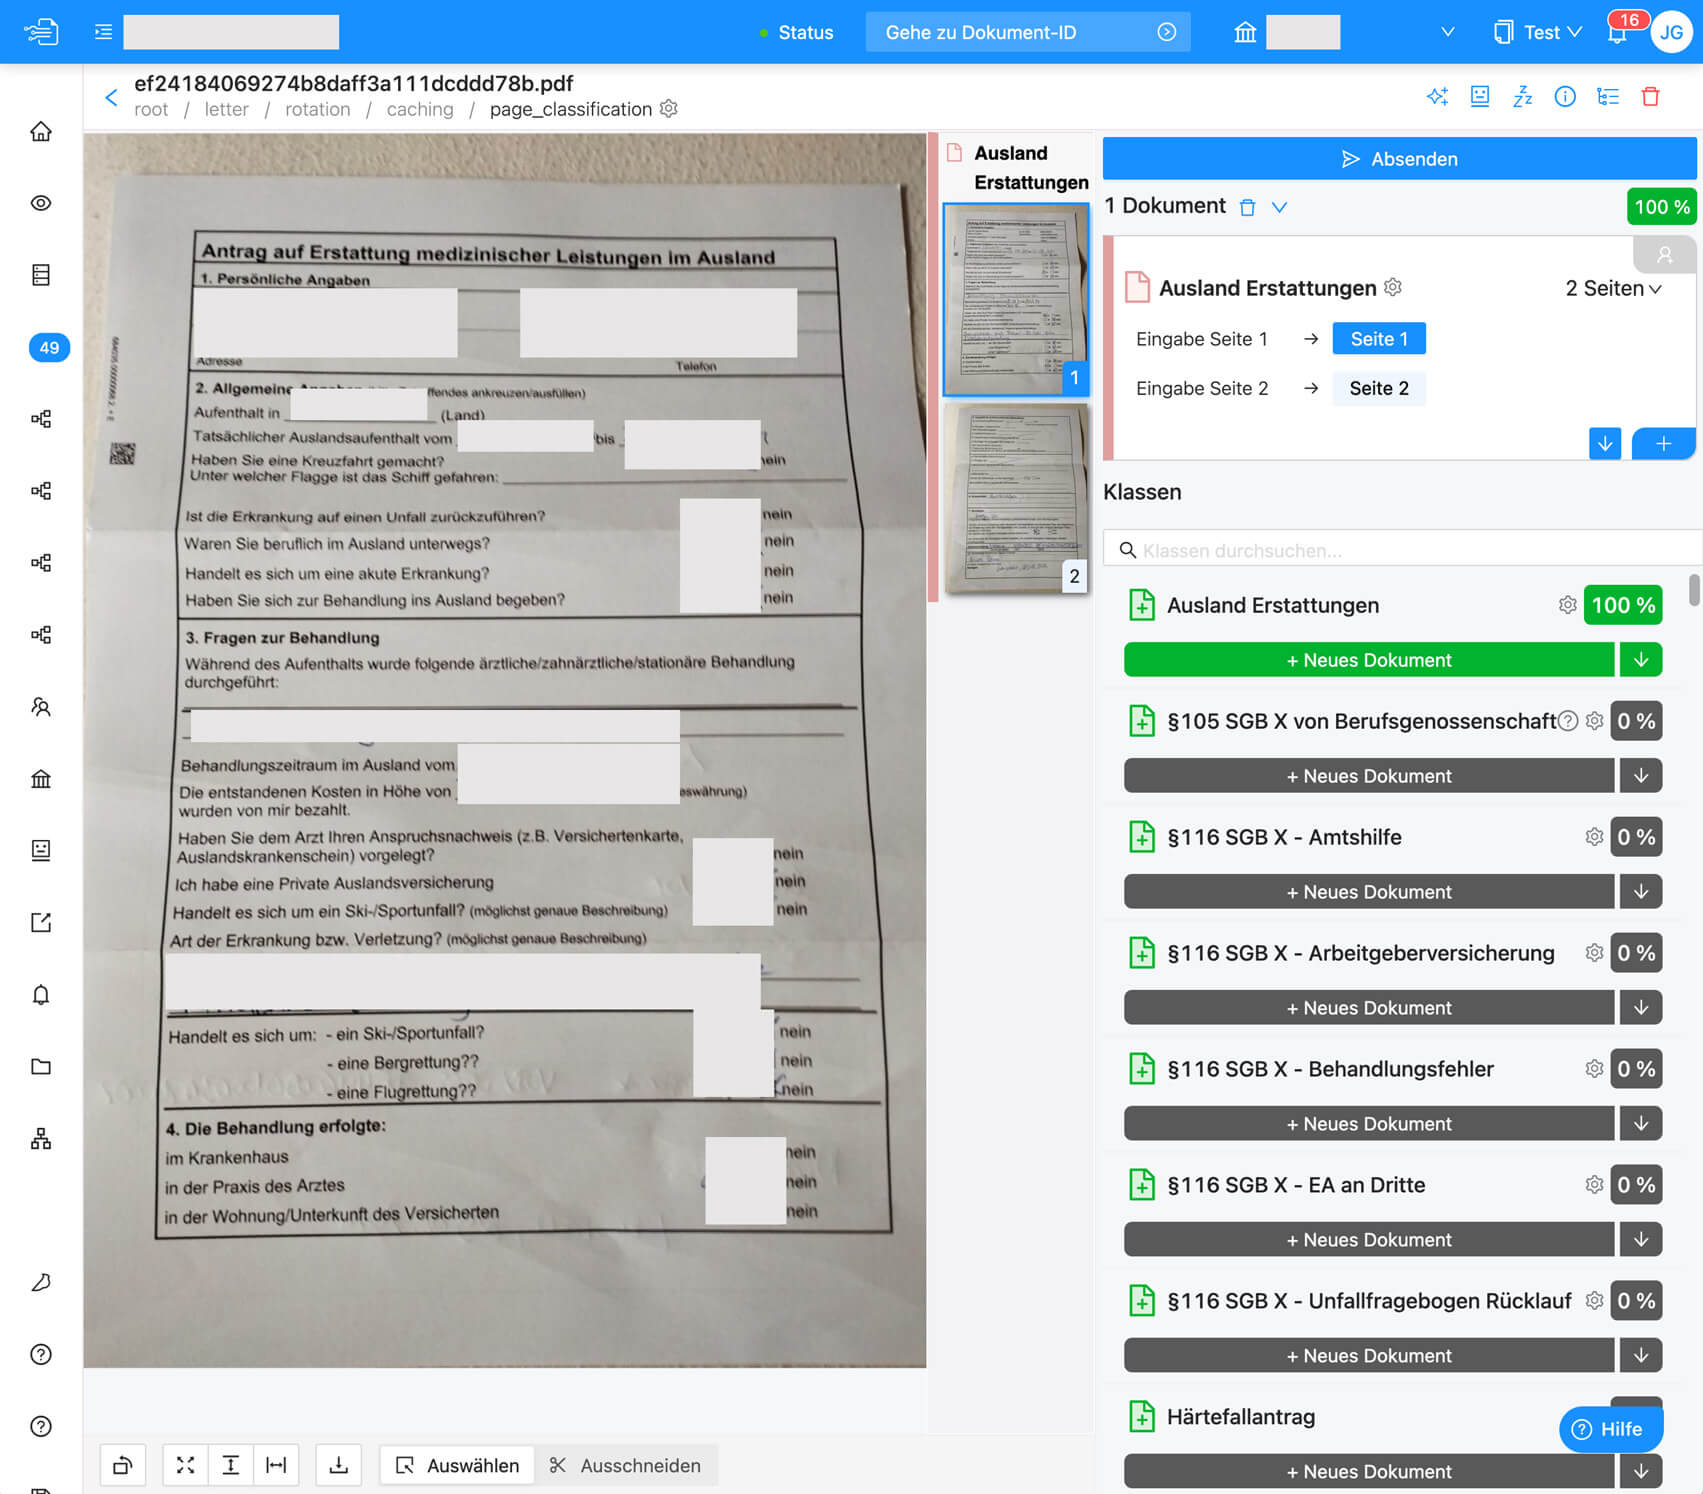Toggle the eye icon in left sidebar
The width and height of the screenshot is (1703, 1494).
(41, 203)
